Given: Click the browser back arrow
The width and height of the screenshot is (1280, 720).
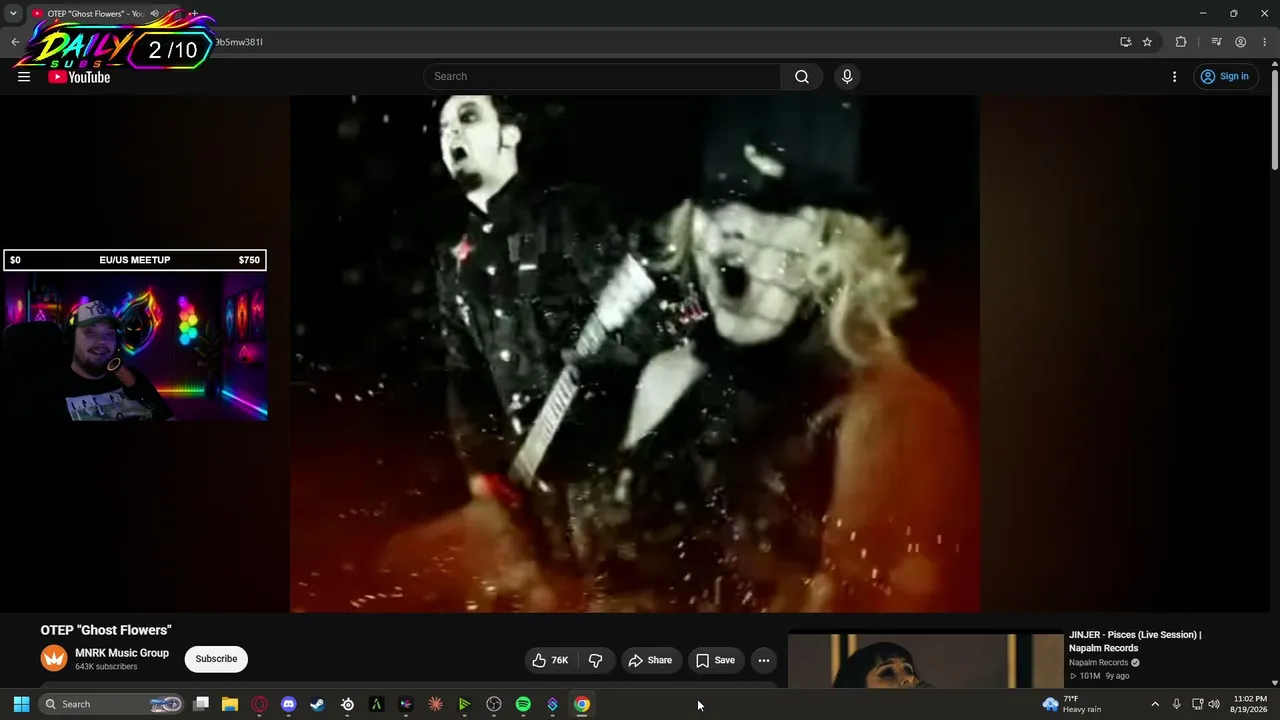Looking at the screenshot, I should click(15, 42).
